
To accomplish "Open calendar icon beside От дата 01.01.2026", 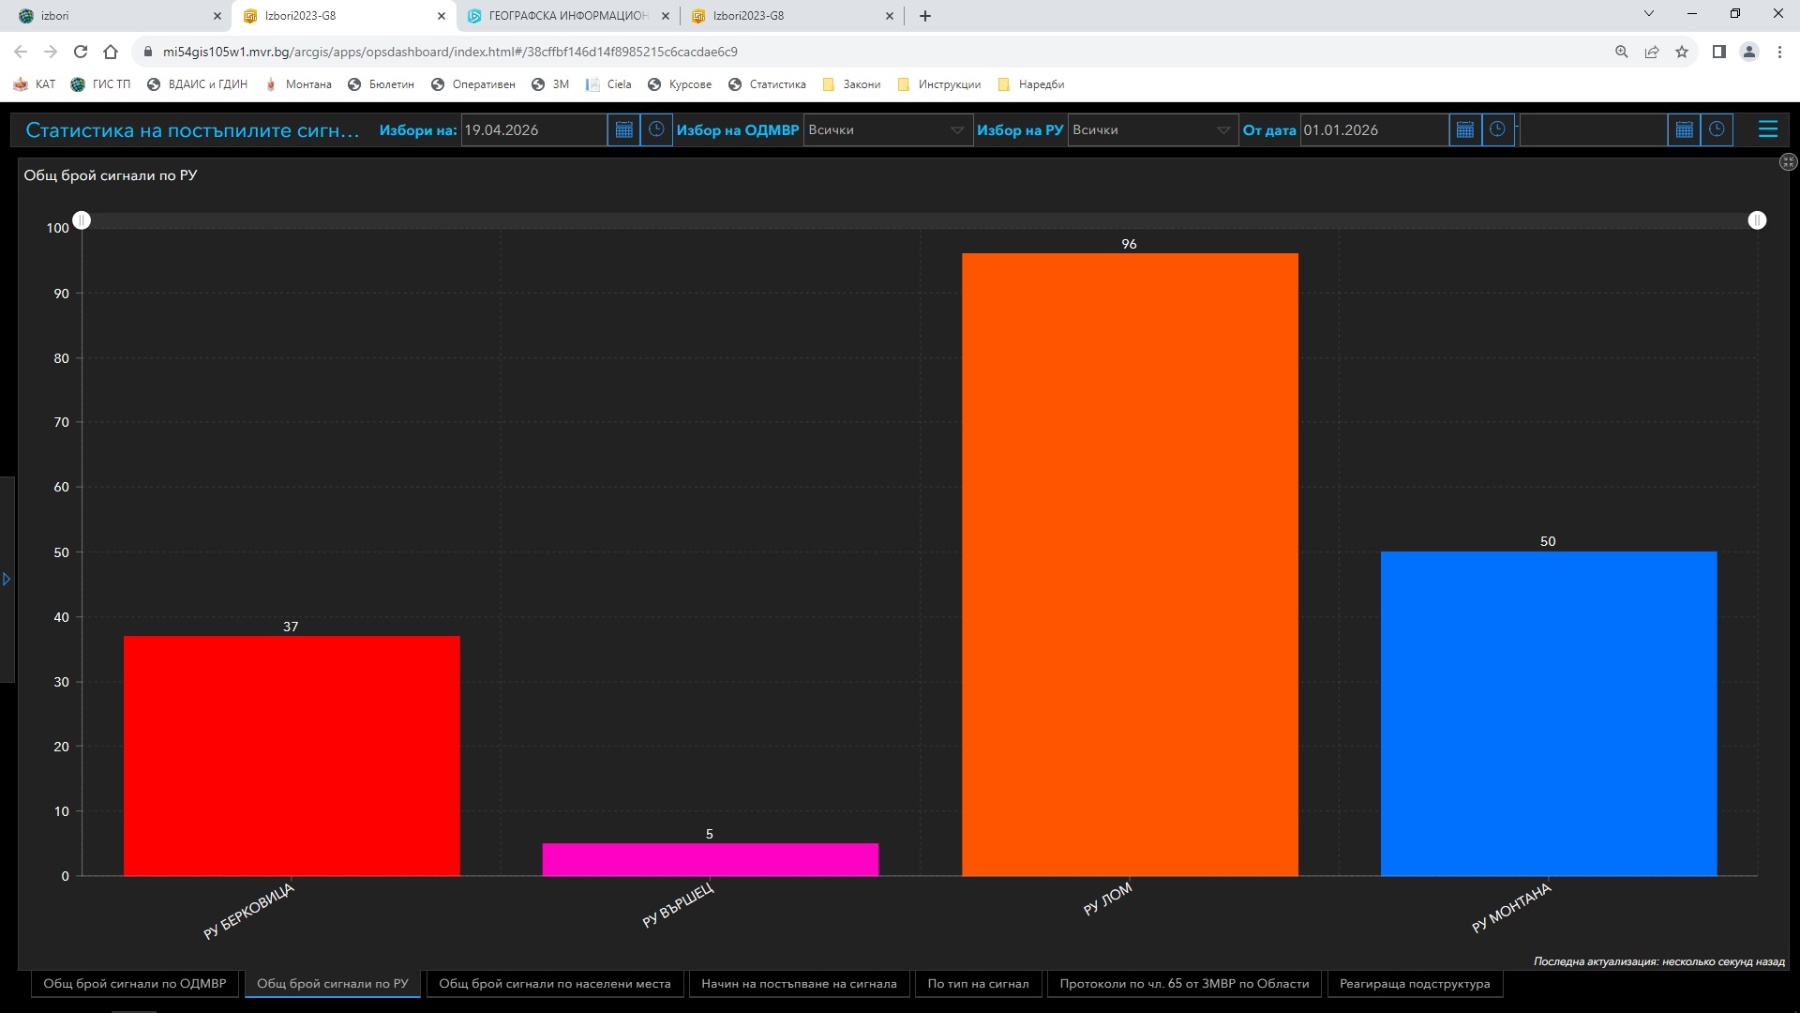I will [x=1465, y=130].
